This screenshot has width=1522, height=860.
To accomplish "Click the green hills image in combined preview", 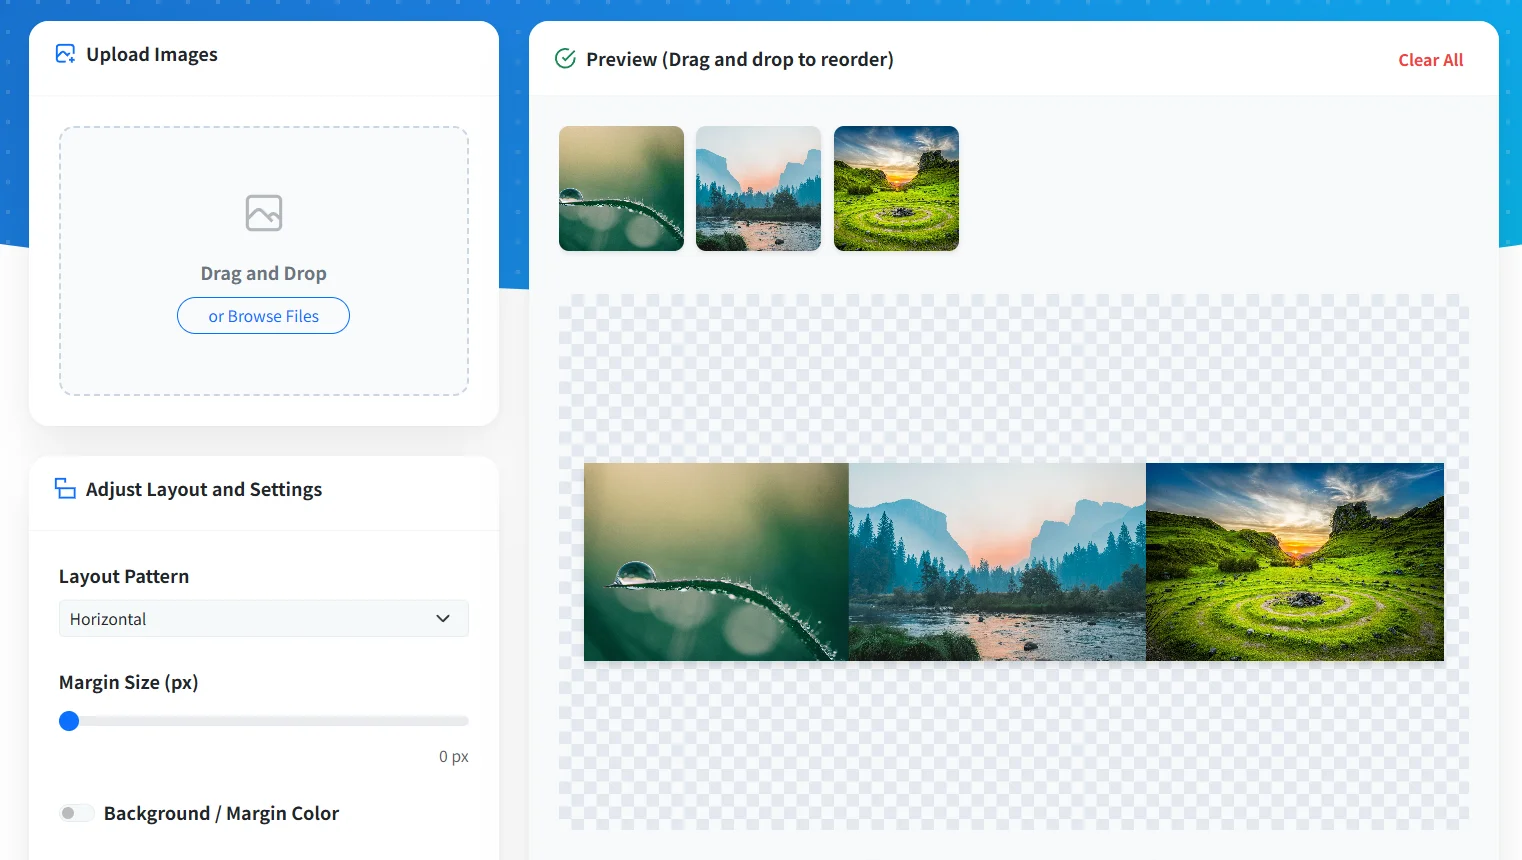I will (1295, 562).
